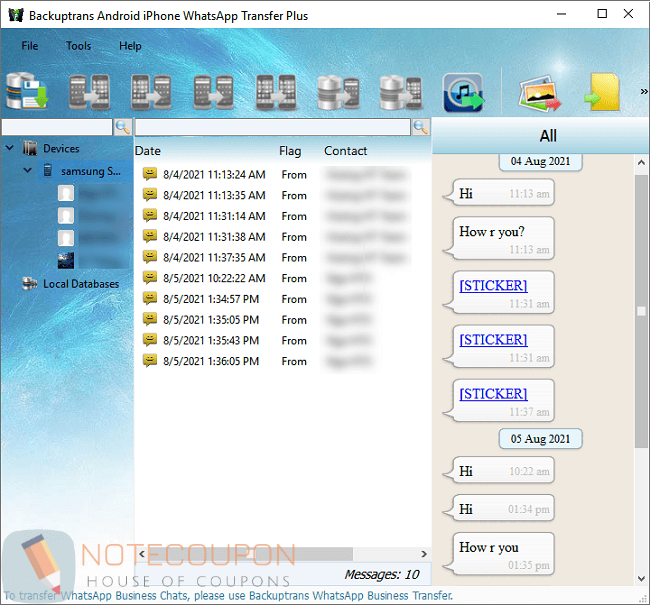Select the first contact avatar under samsung
The image size is (650, 605).
tap(66, 193)
